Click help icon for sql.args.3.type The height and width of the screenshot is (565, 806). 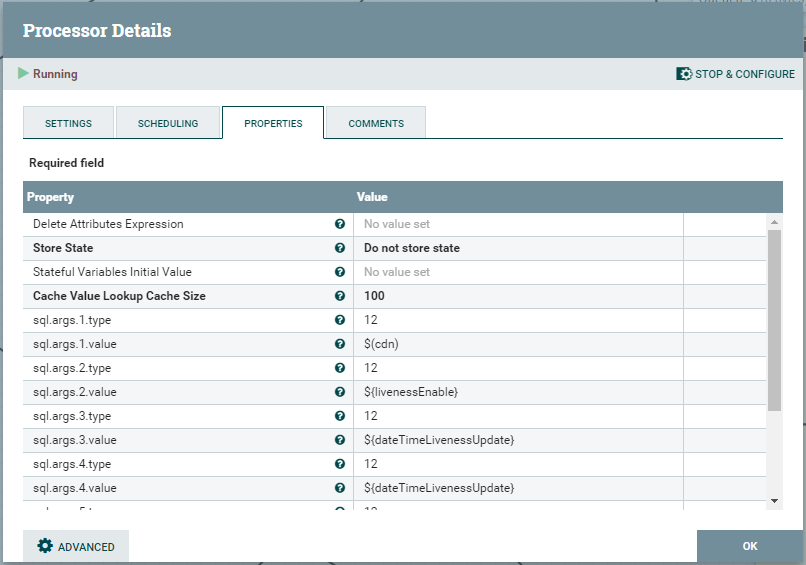[x=340, y=415]
